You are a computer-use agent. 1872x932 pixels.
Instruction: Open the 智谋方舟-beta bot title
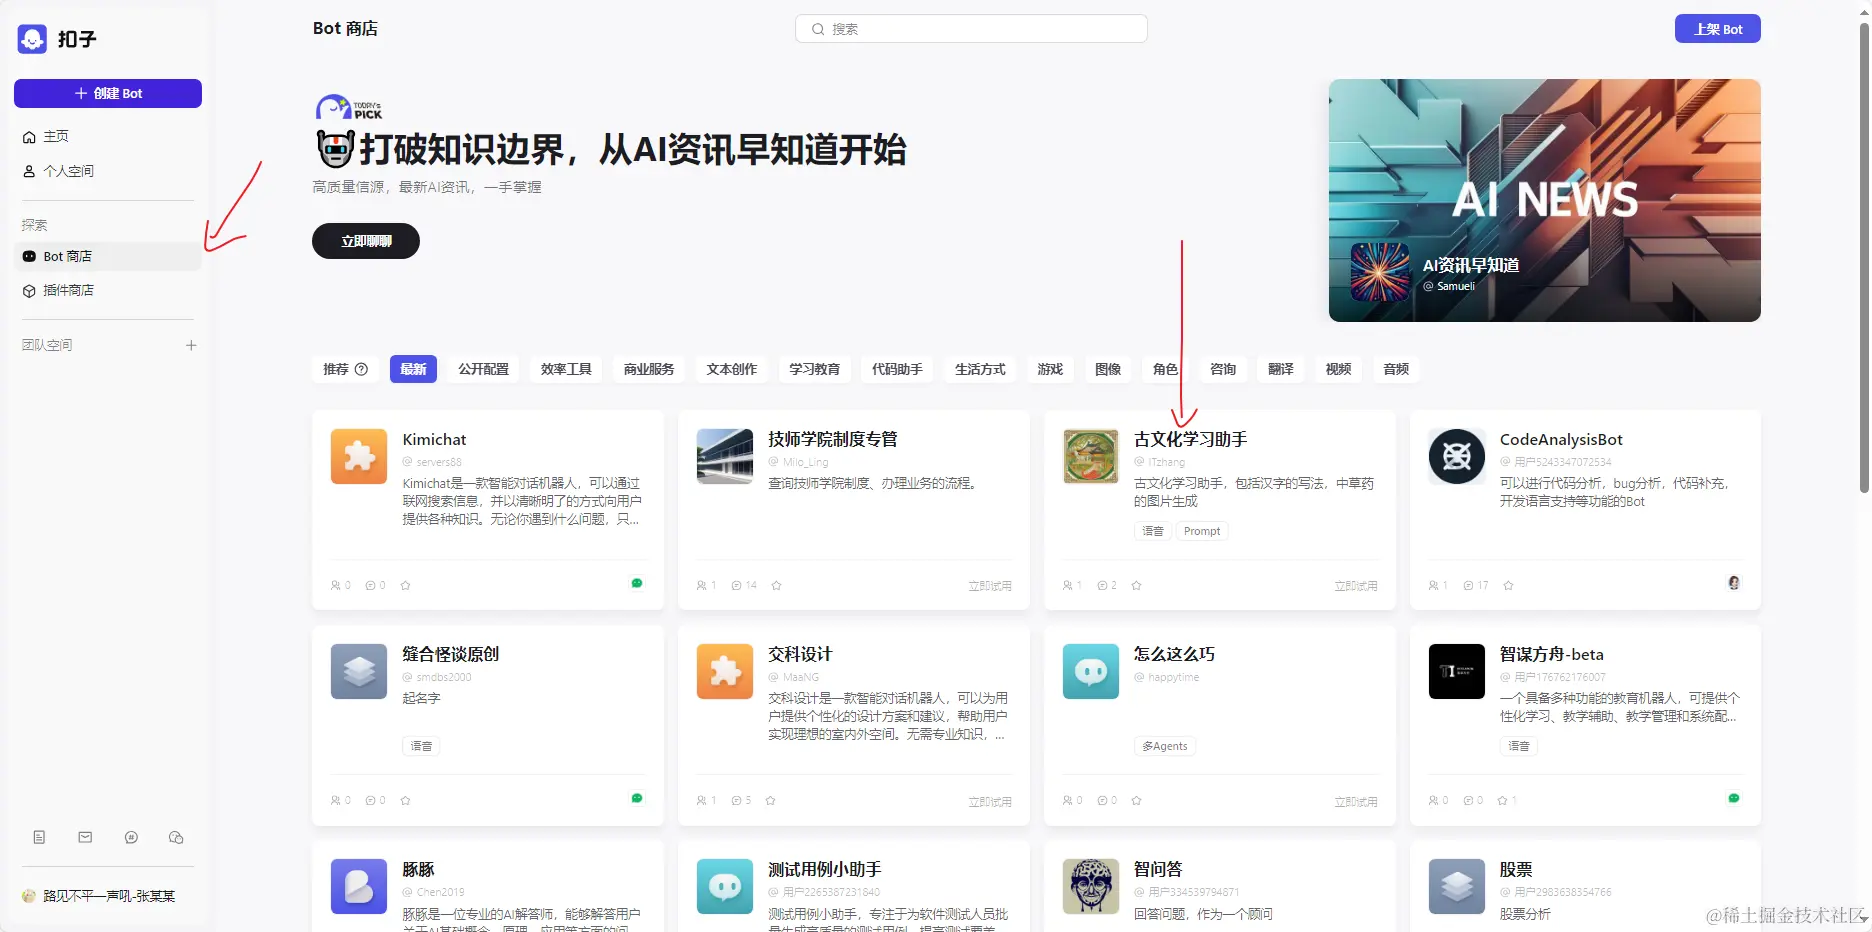(1551, 654)
